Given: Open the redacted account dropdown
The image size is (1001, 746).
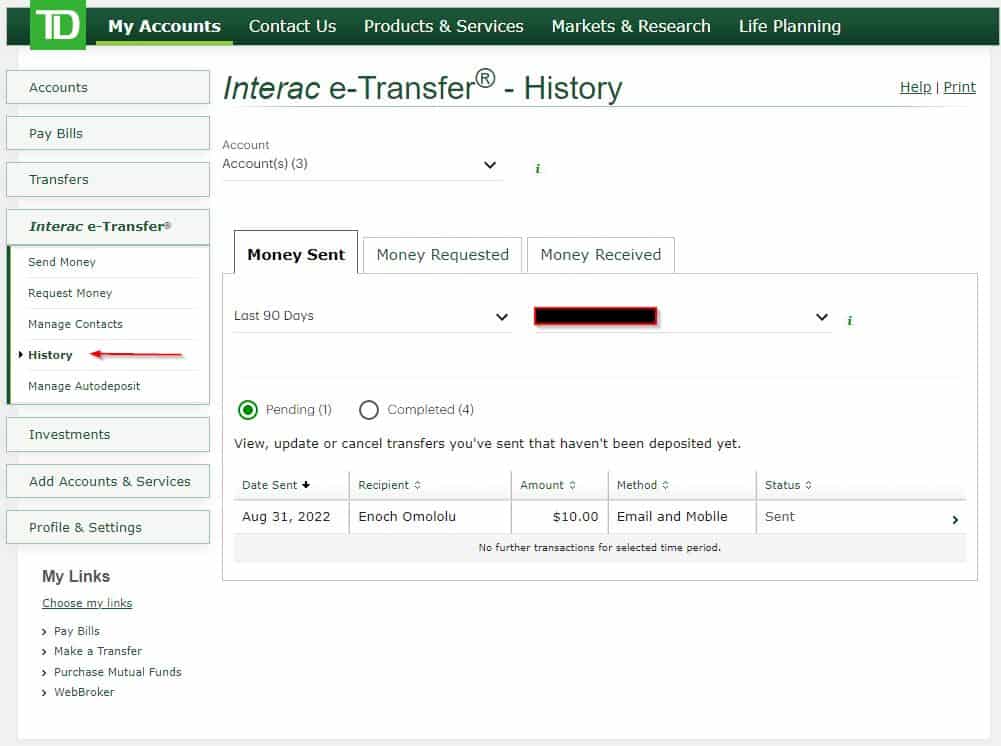Looking at the screenshot, I should (682, 317).
